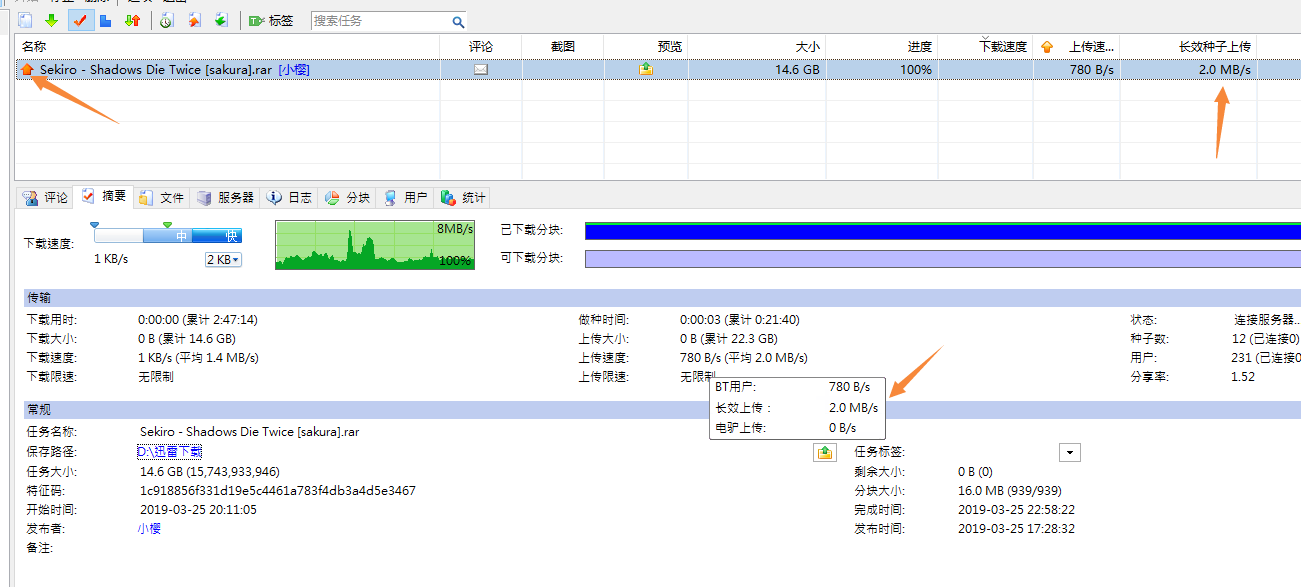Click the 小樱 publisher link in details

click(149, 528)
